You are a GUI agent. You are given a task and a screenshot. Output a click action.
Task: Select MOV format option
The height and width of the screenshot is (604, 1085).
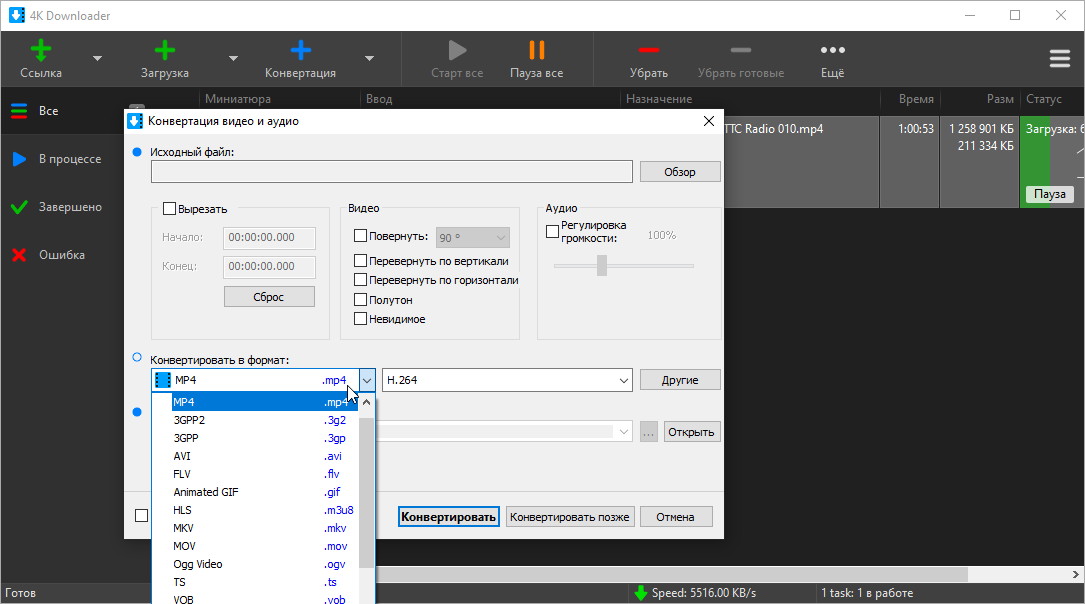click(x=264, y=546)
